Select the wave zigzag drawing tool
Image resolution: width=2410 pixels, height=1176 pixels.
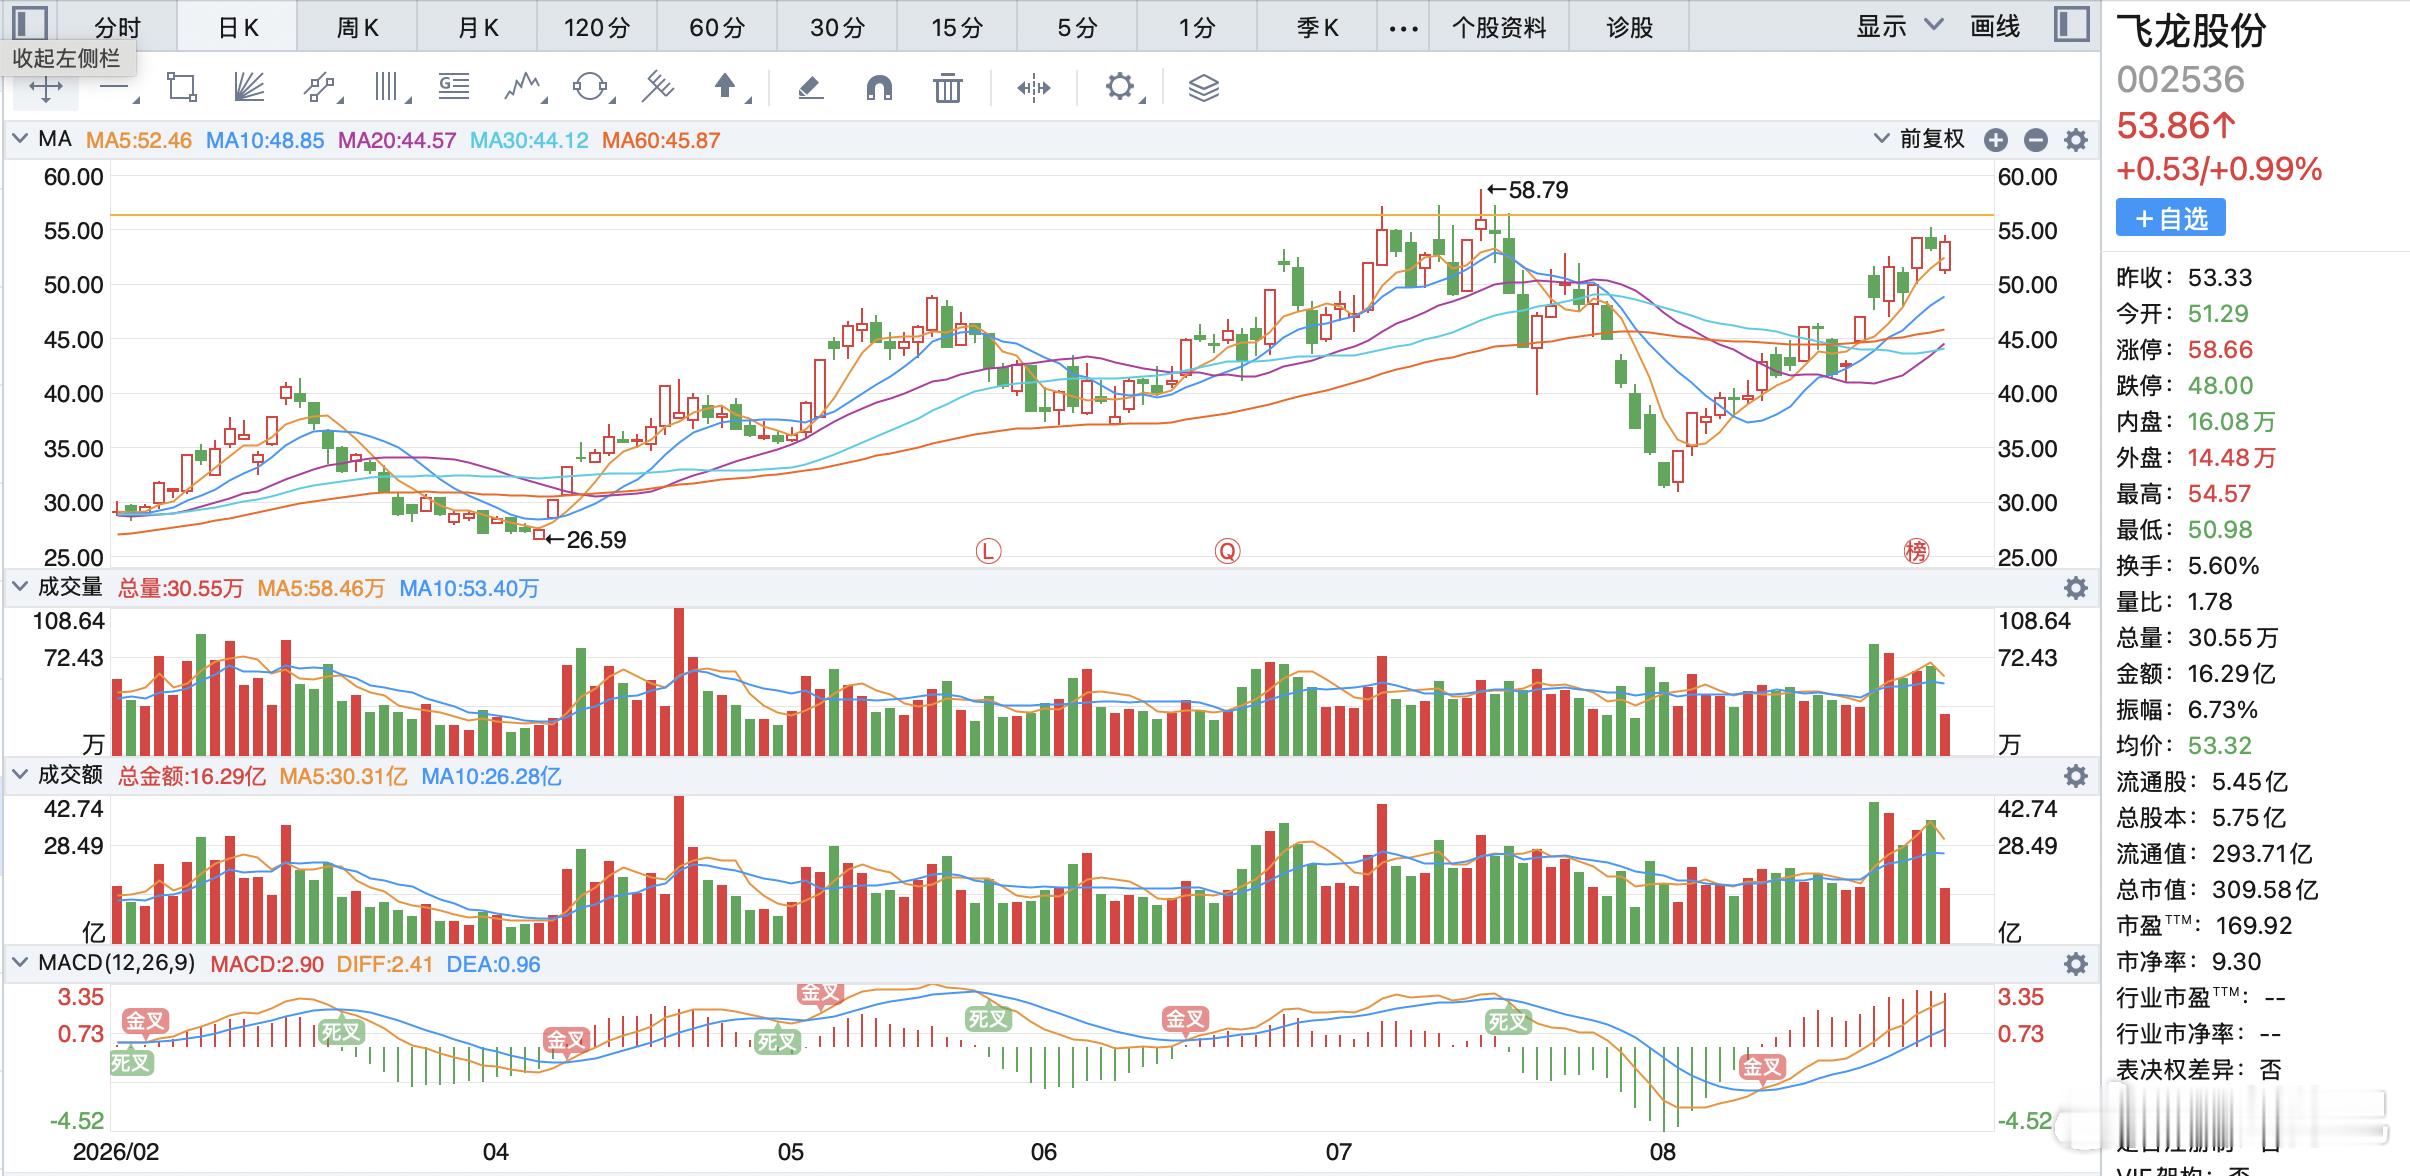pyautogui.click(x=523, y=88)
